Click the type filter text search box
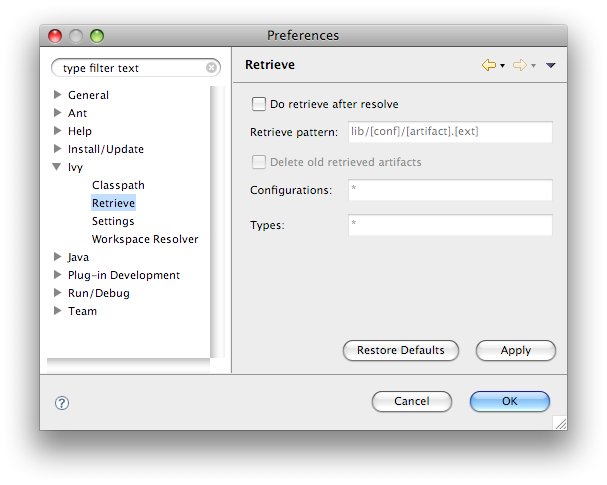 (130, 68)
